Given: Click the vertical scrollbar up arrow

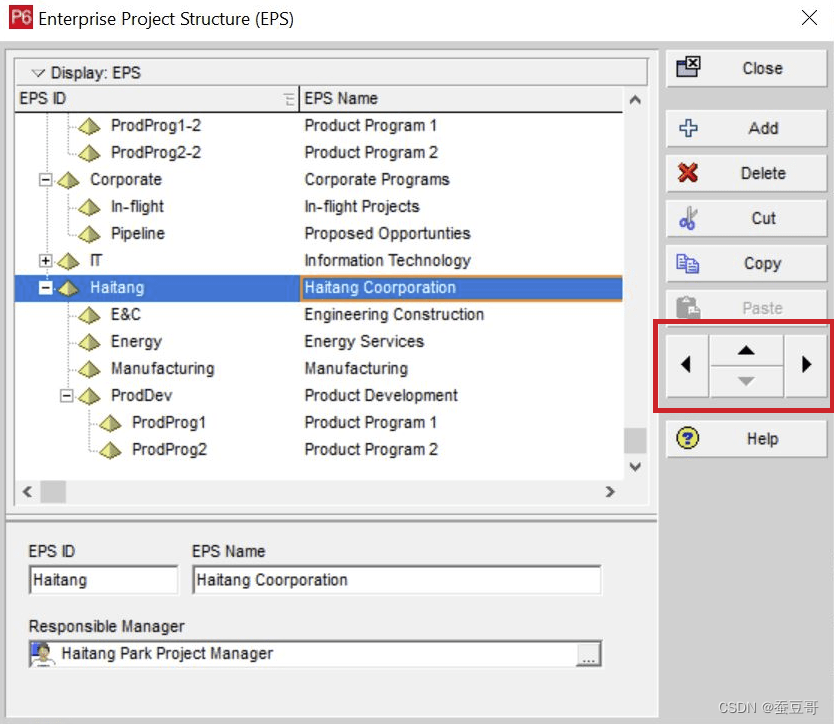Looking at the screenshot, I should [635, 99].
